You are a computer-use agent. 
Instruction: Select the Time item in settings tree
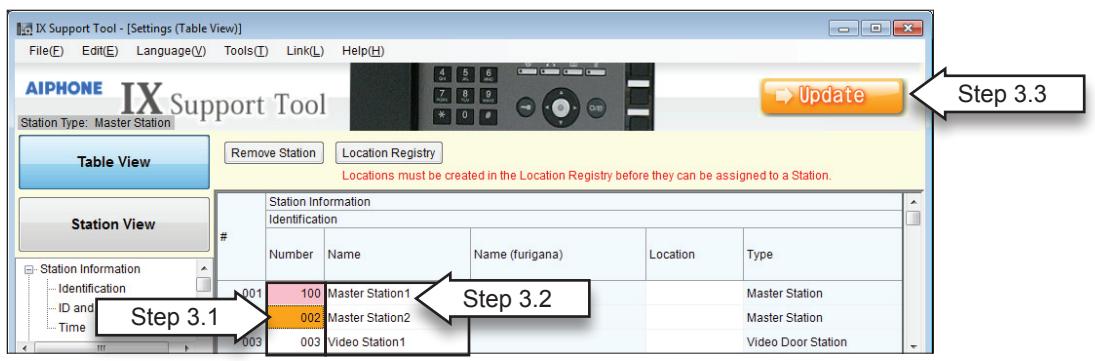(72, 327)
